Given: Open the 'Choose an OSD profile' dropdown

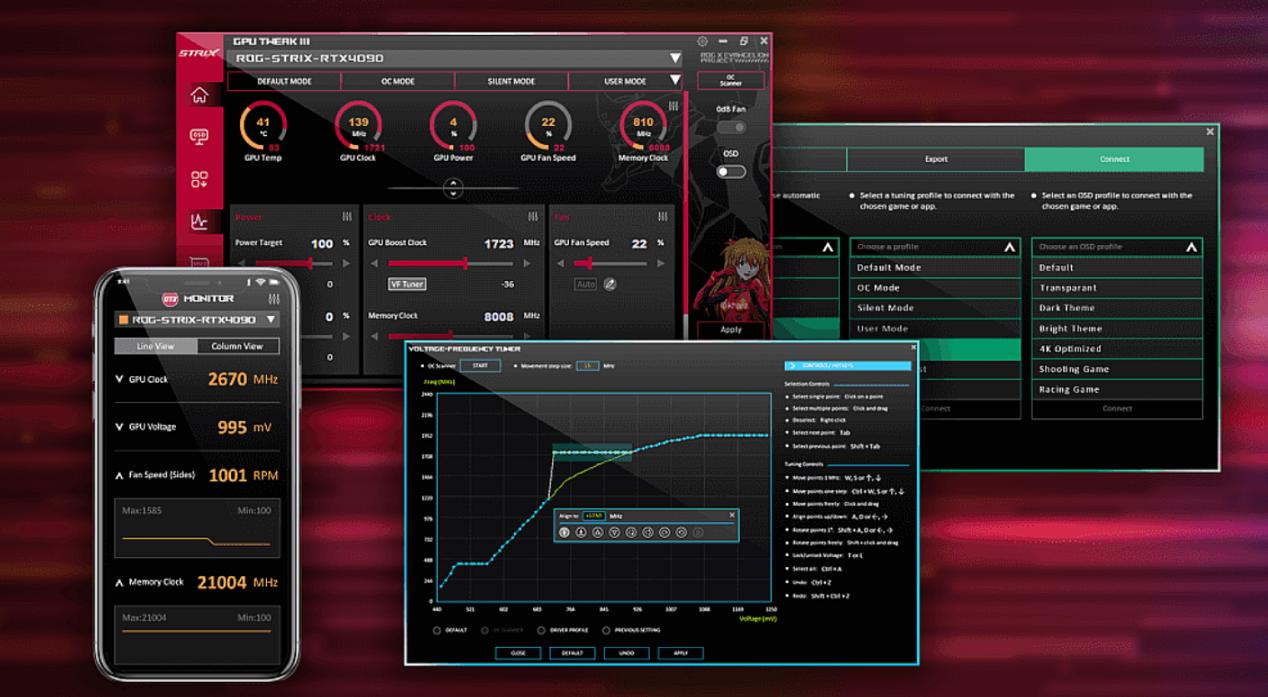Looking at the screenshot, I should 1116,247.
